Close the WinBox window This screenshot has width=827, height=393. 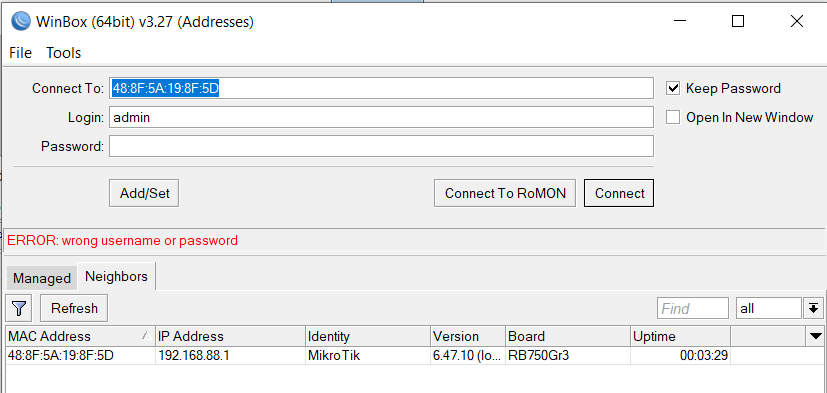[x=796, y=21]
